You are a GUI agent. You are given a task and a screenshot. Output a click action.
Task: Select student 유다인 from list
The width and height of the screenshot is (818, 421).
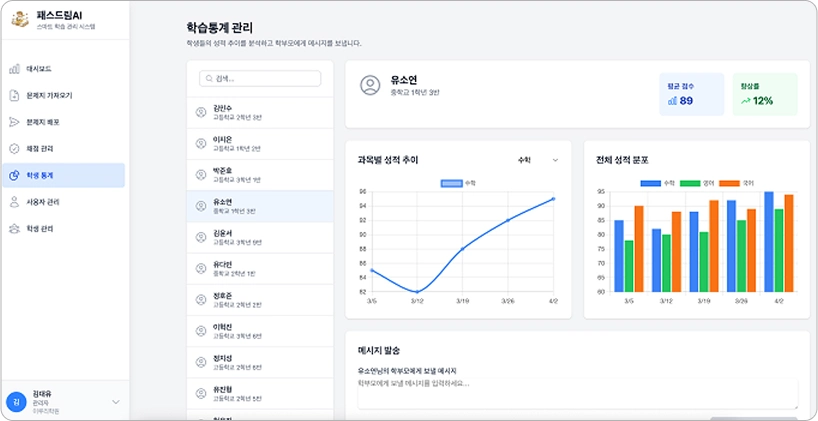[x=260, y=269]
